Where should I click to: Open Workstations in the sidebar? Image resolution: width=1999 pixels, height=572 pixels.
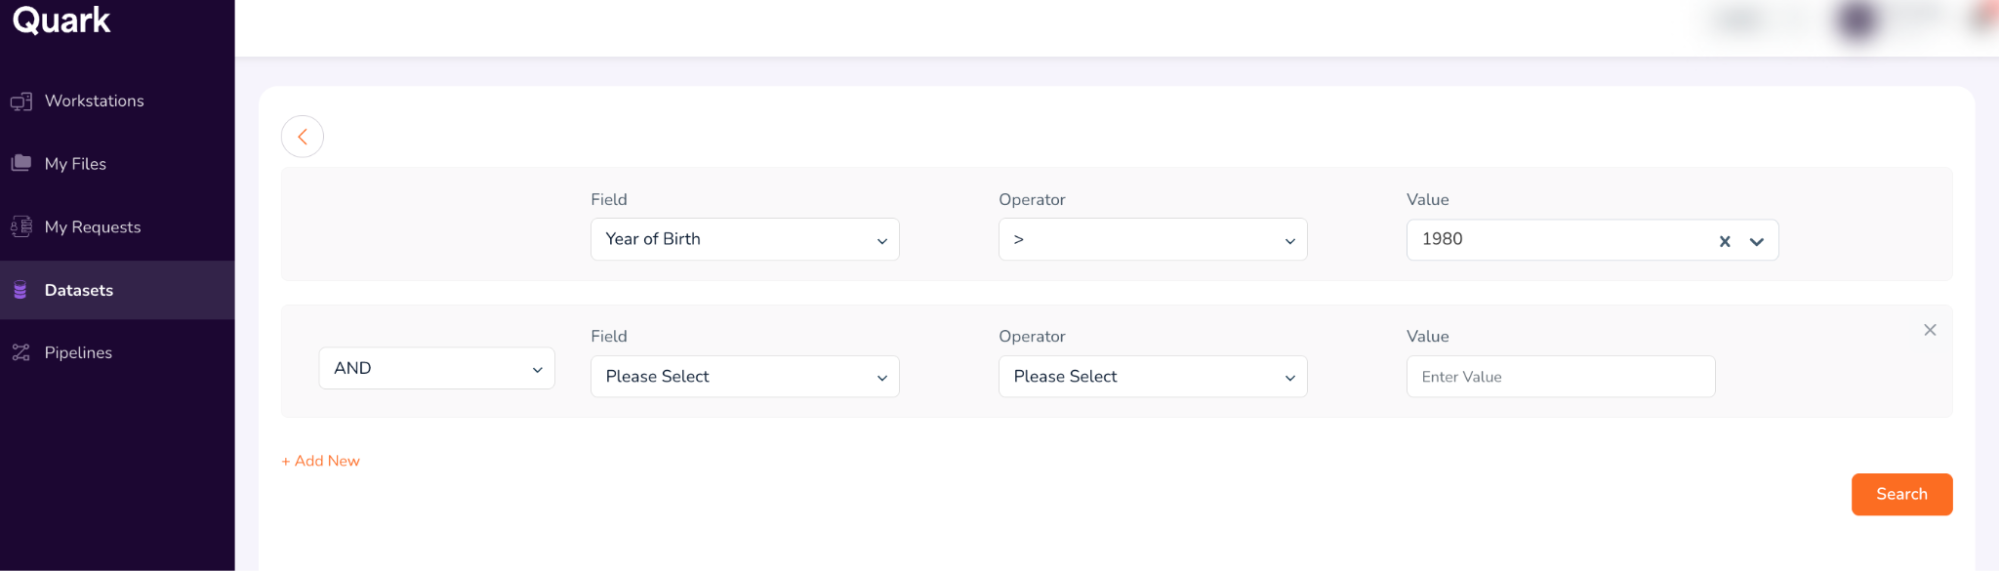point(94,101)
